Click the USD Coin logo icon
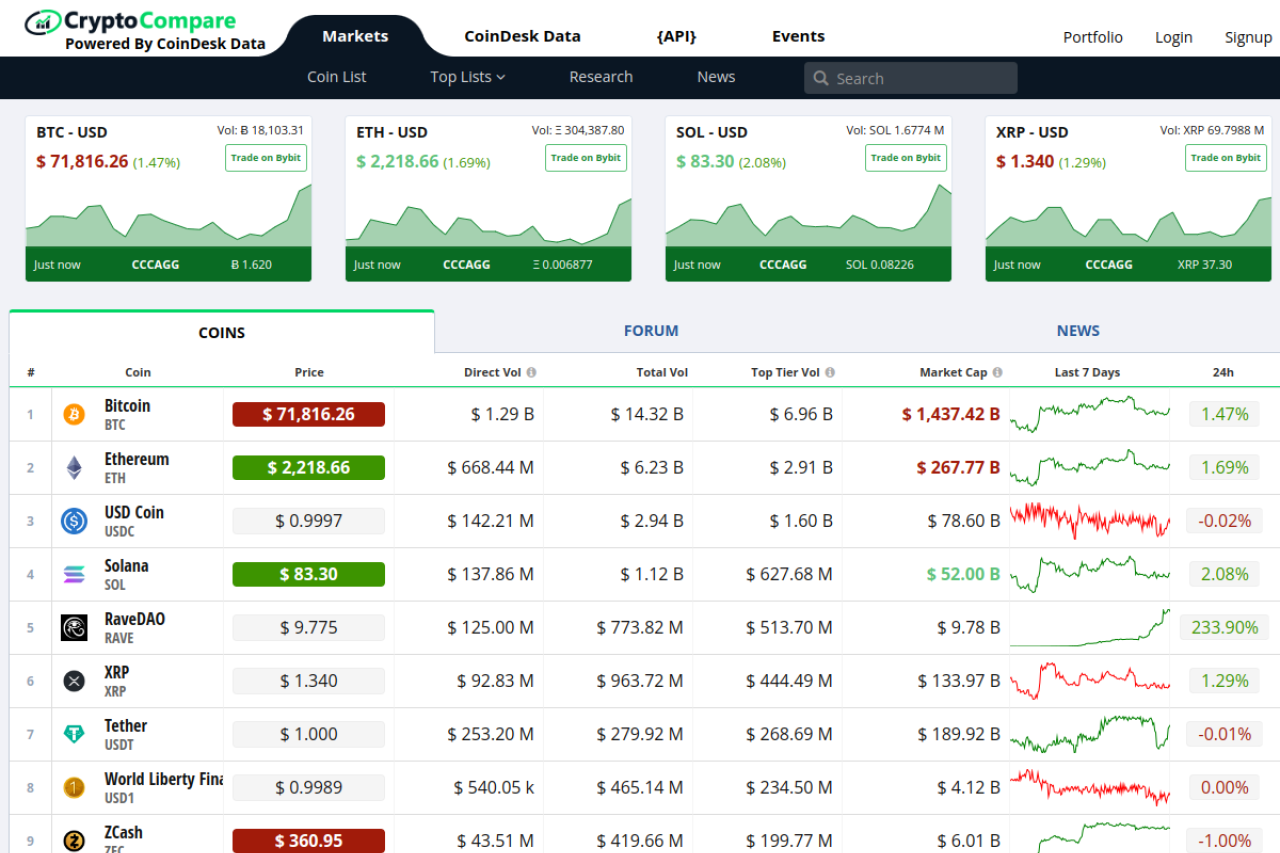This screenshot has height=853, width=1280. [74, 521]
